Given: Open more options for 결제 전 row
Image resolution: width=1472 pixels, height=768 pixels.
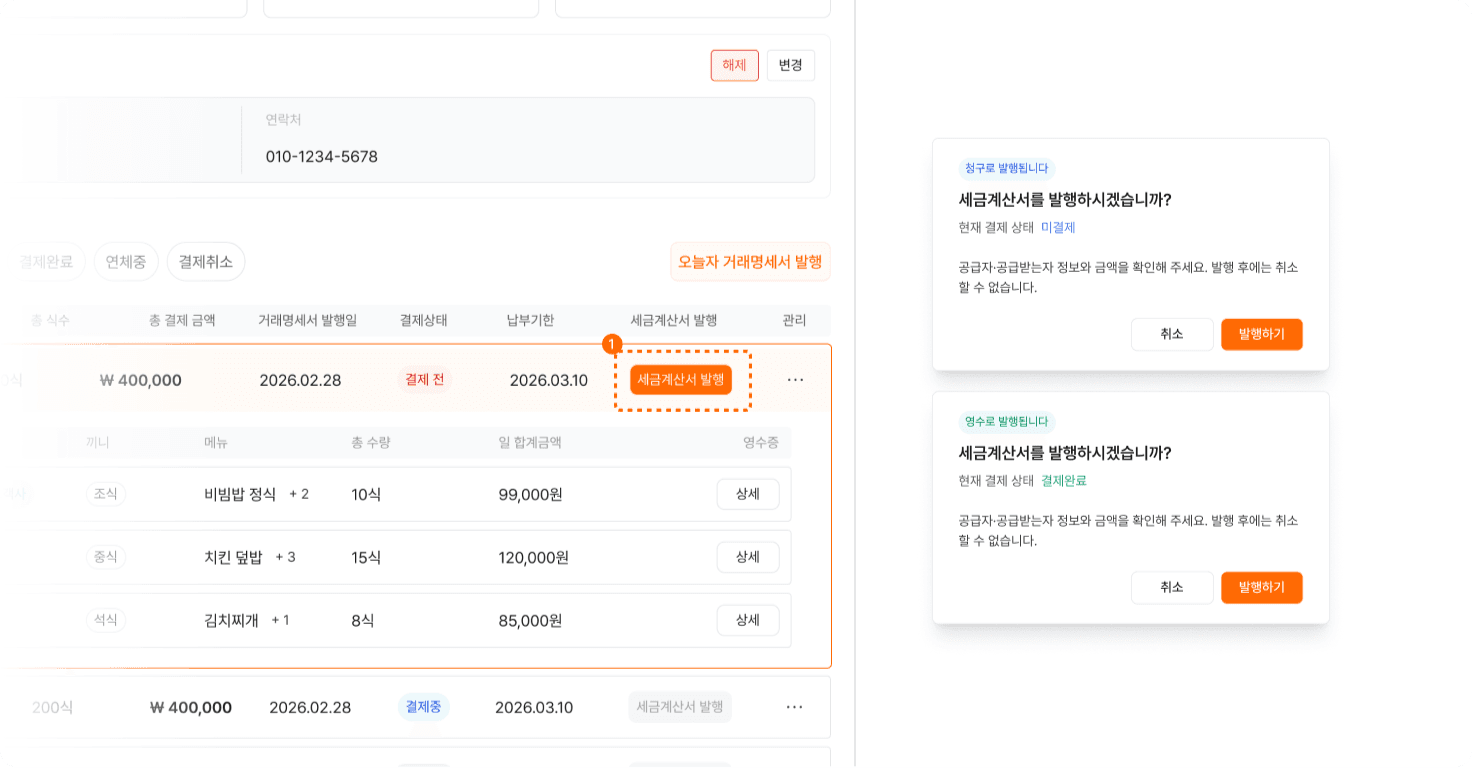Looking at the screenshot, I should click(x=795, y=380).
